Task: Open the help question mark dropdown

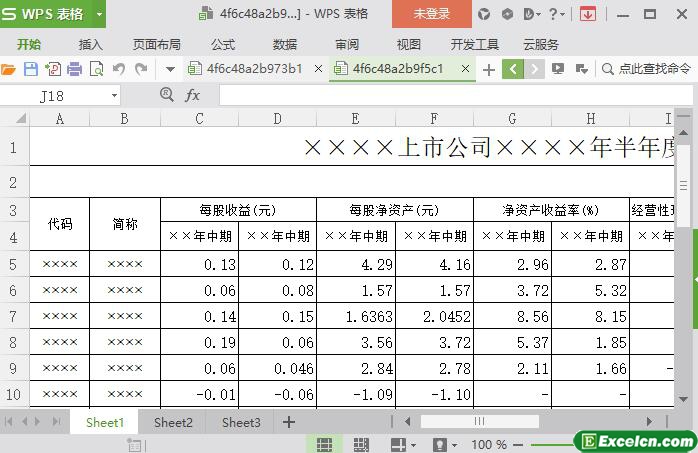Action: 556,14
